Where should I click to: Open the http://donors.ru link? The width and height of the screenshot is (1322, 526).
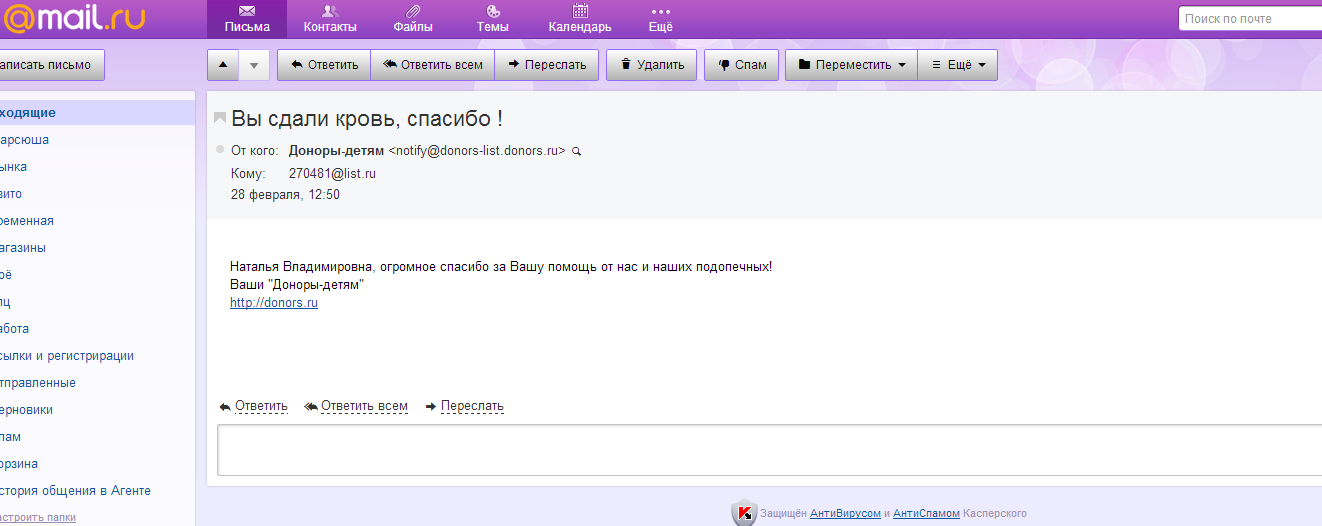click(273, 303)
